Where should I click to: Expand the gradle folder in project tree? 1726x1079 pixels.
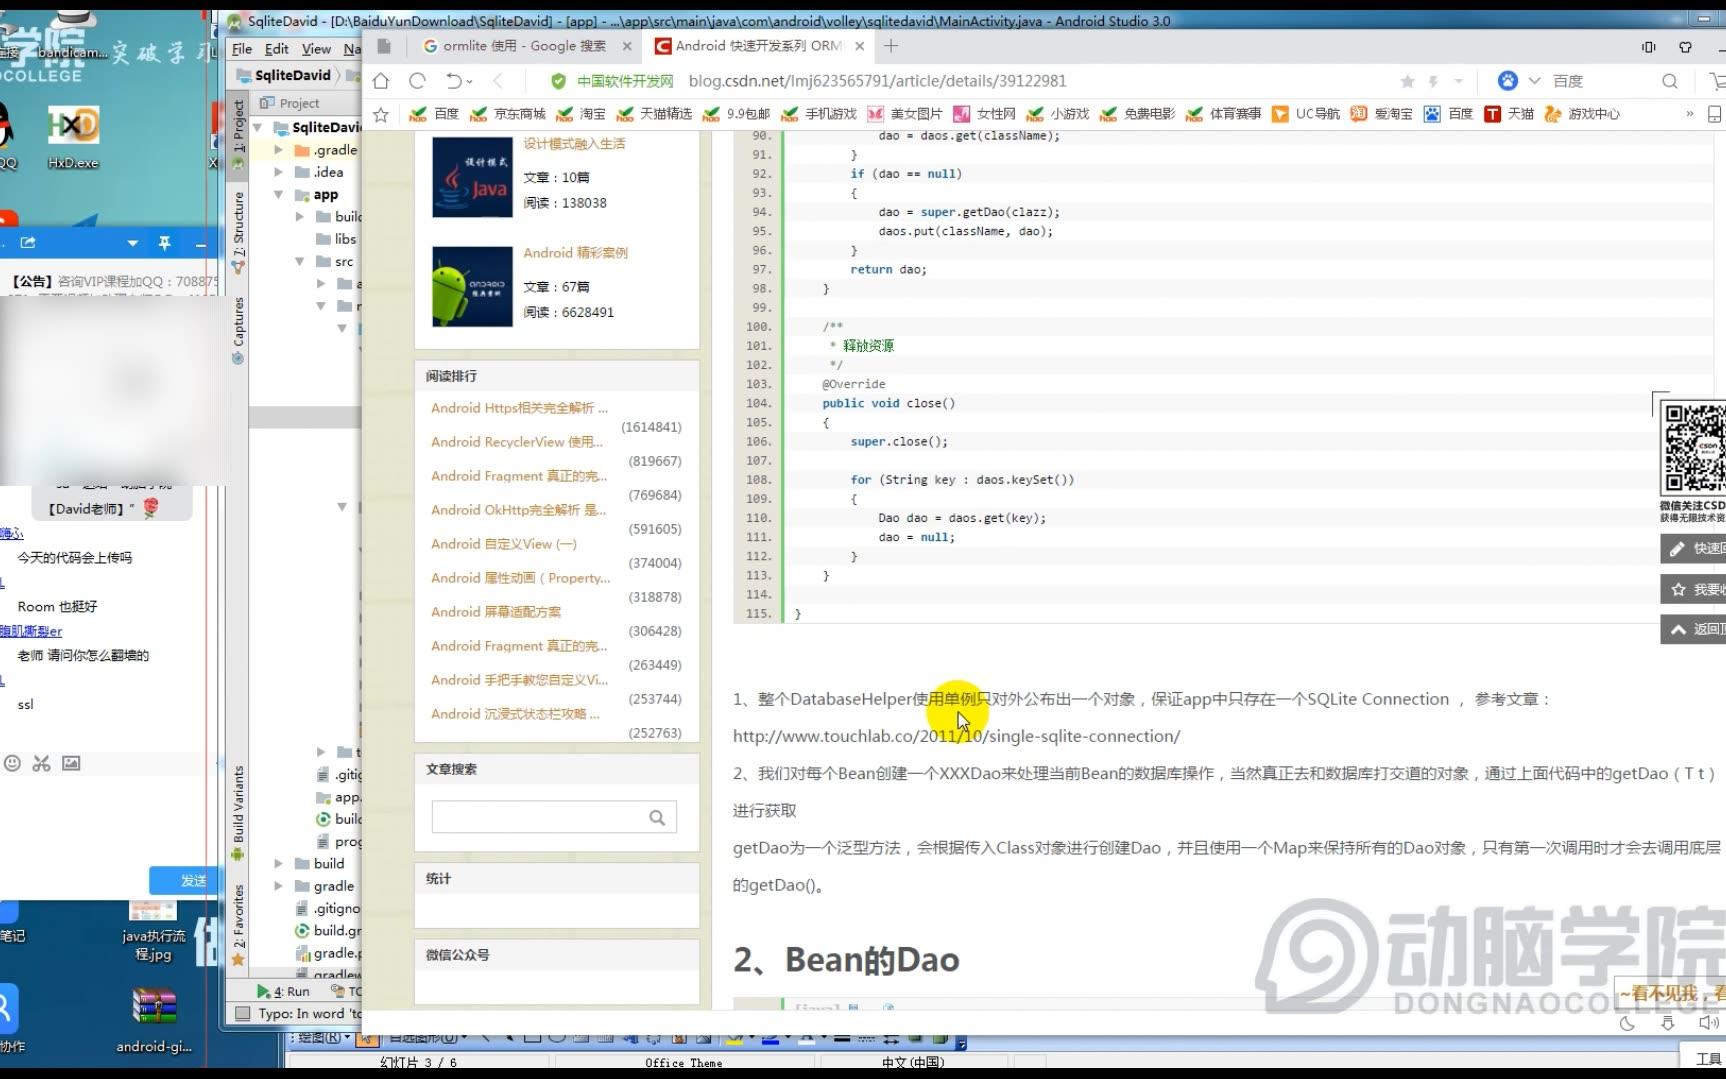(x=279, y=886)
